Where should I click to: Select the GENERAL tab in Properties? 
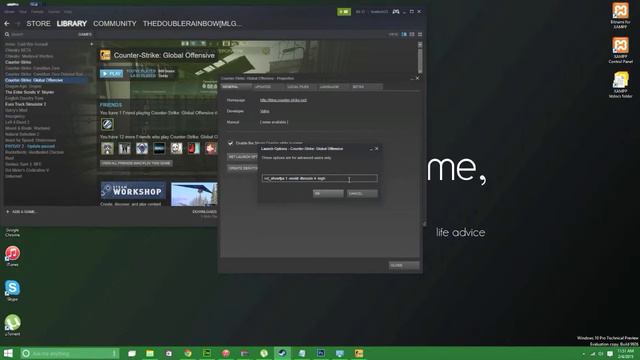click(x=236, y=87)
